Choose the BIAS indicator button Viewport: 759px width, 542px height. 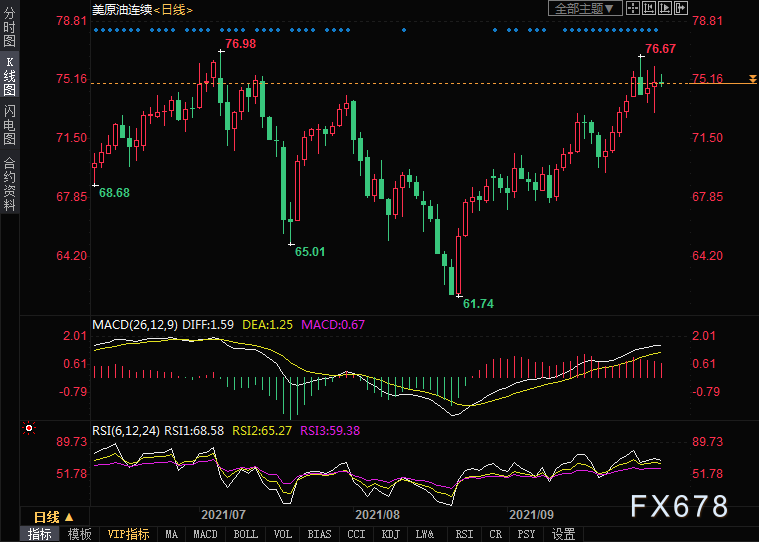tap(319, 534)
